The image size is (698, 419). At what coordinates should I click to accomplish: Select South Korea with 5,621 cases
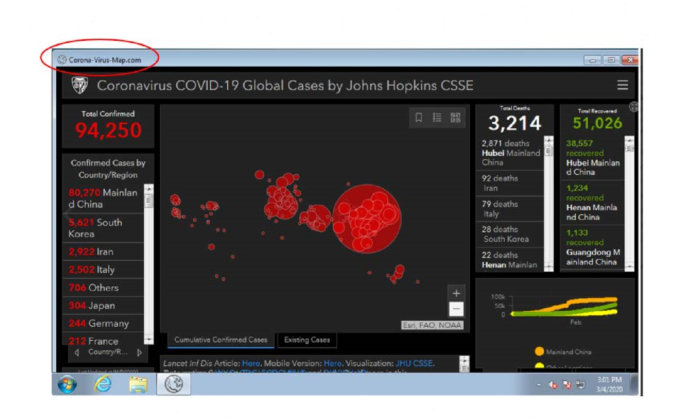(103, 228)
